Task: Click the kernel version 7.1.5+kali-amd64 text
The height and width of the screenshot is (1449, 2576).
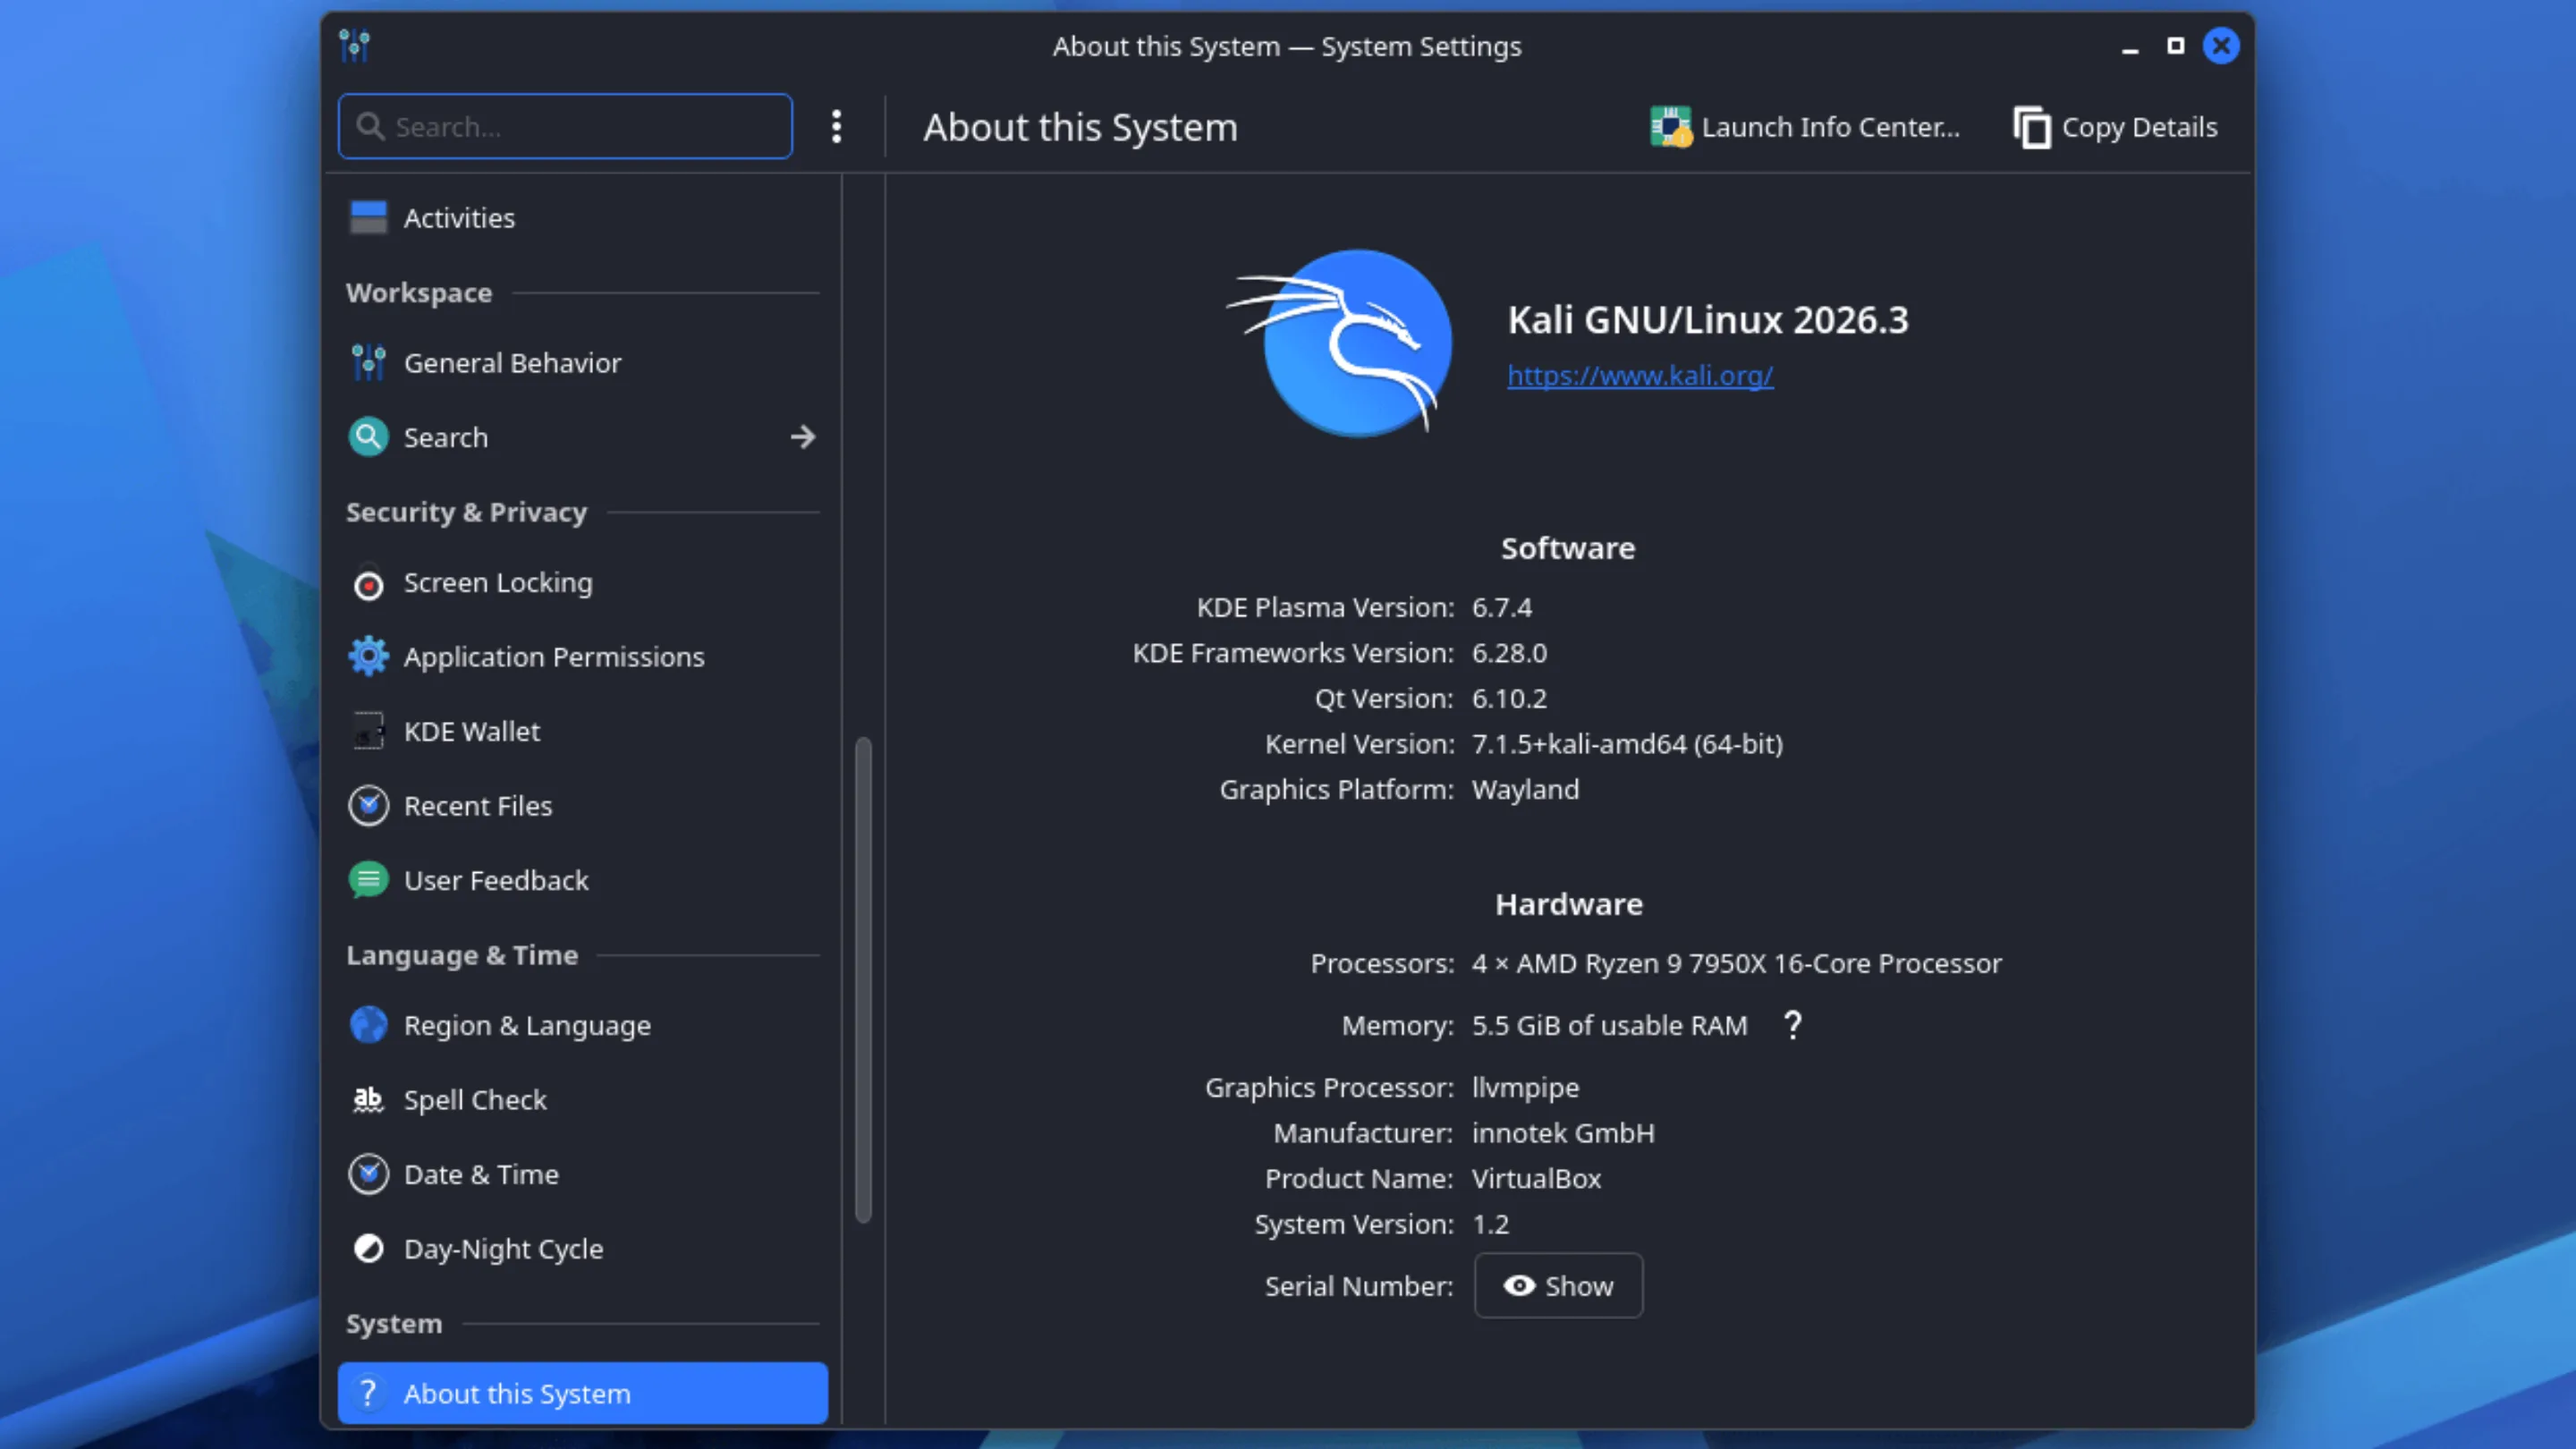Action: (x=1627, y=744)
